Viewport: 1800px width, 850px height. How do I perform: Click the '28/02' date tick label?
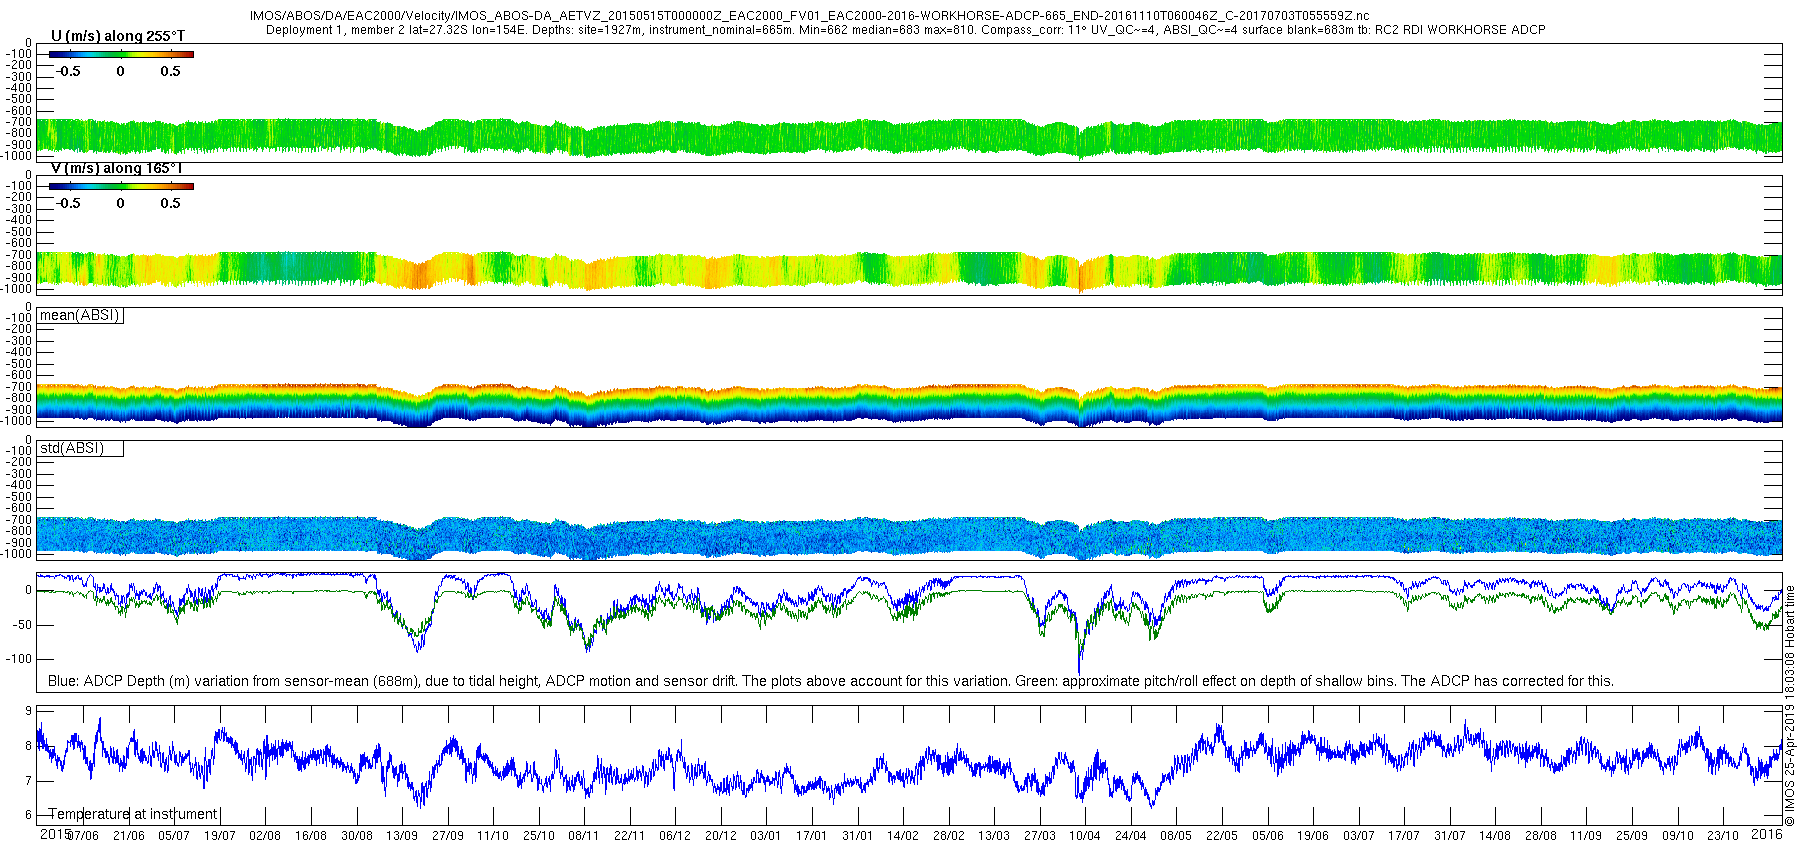(x=949, y=836)
